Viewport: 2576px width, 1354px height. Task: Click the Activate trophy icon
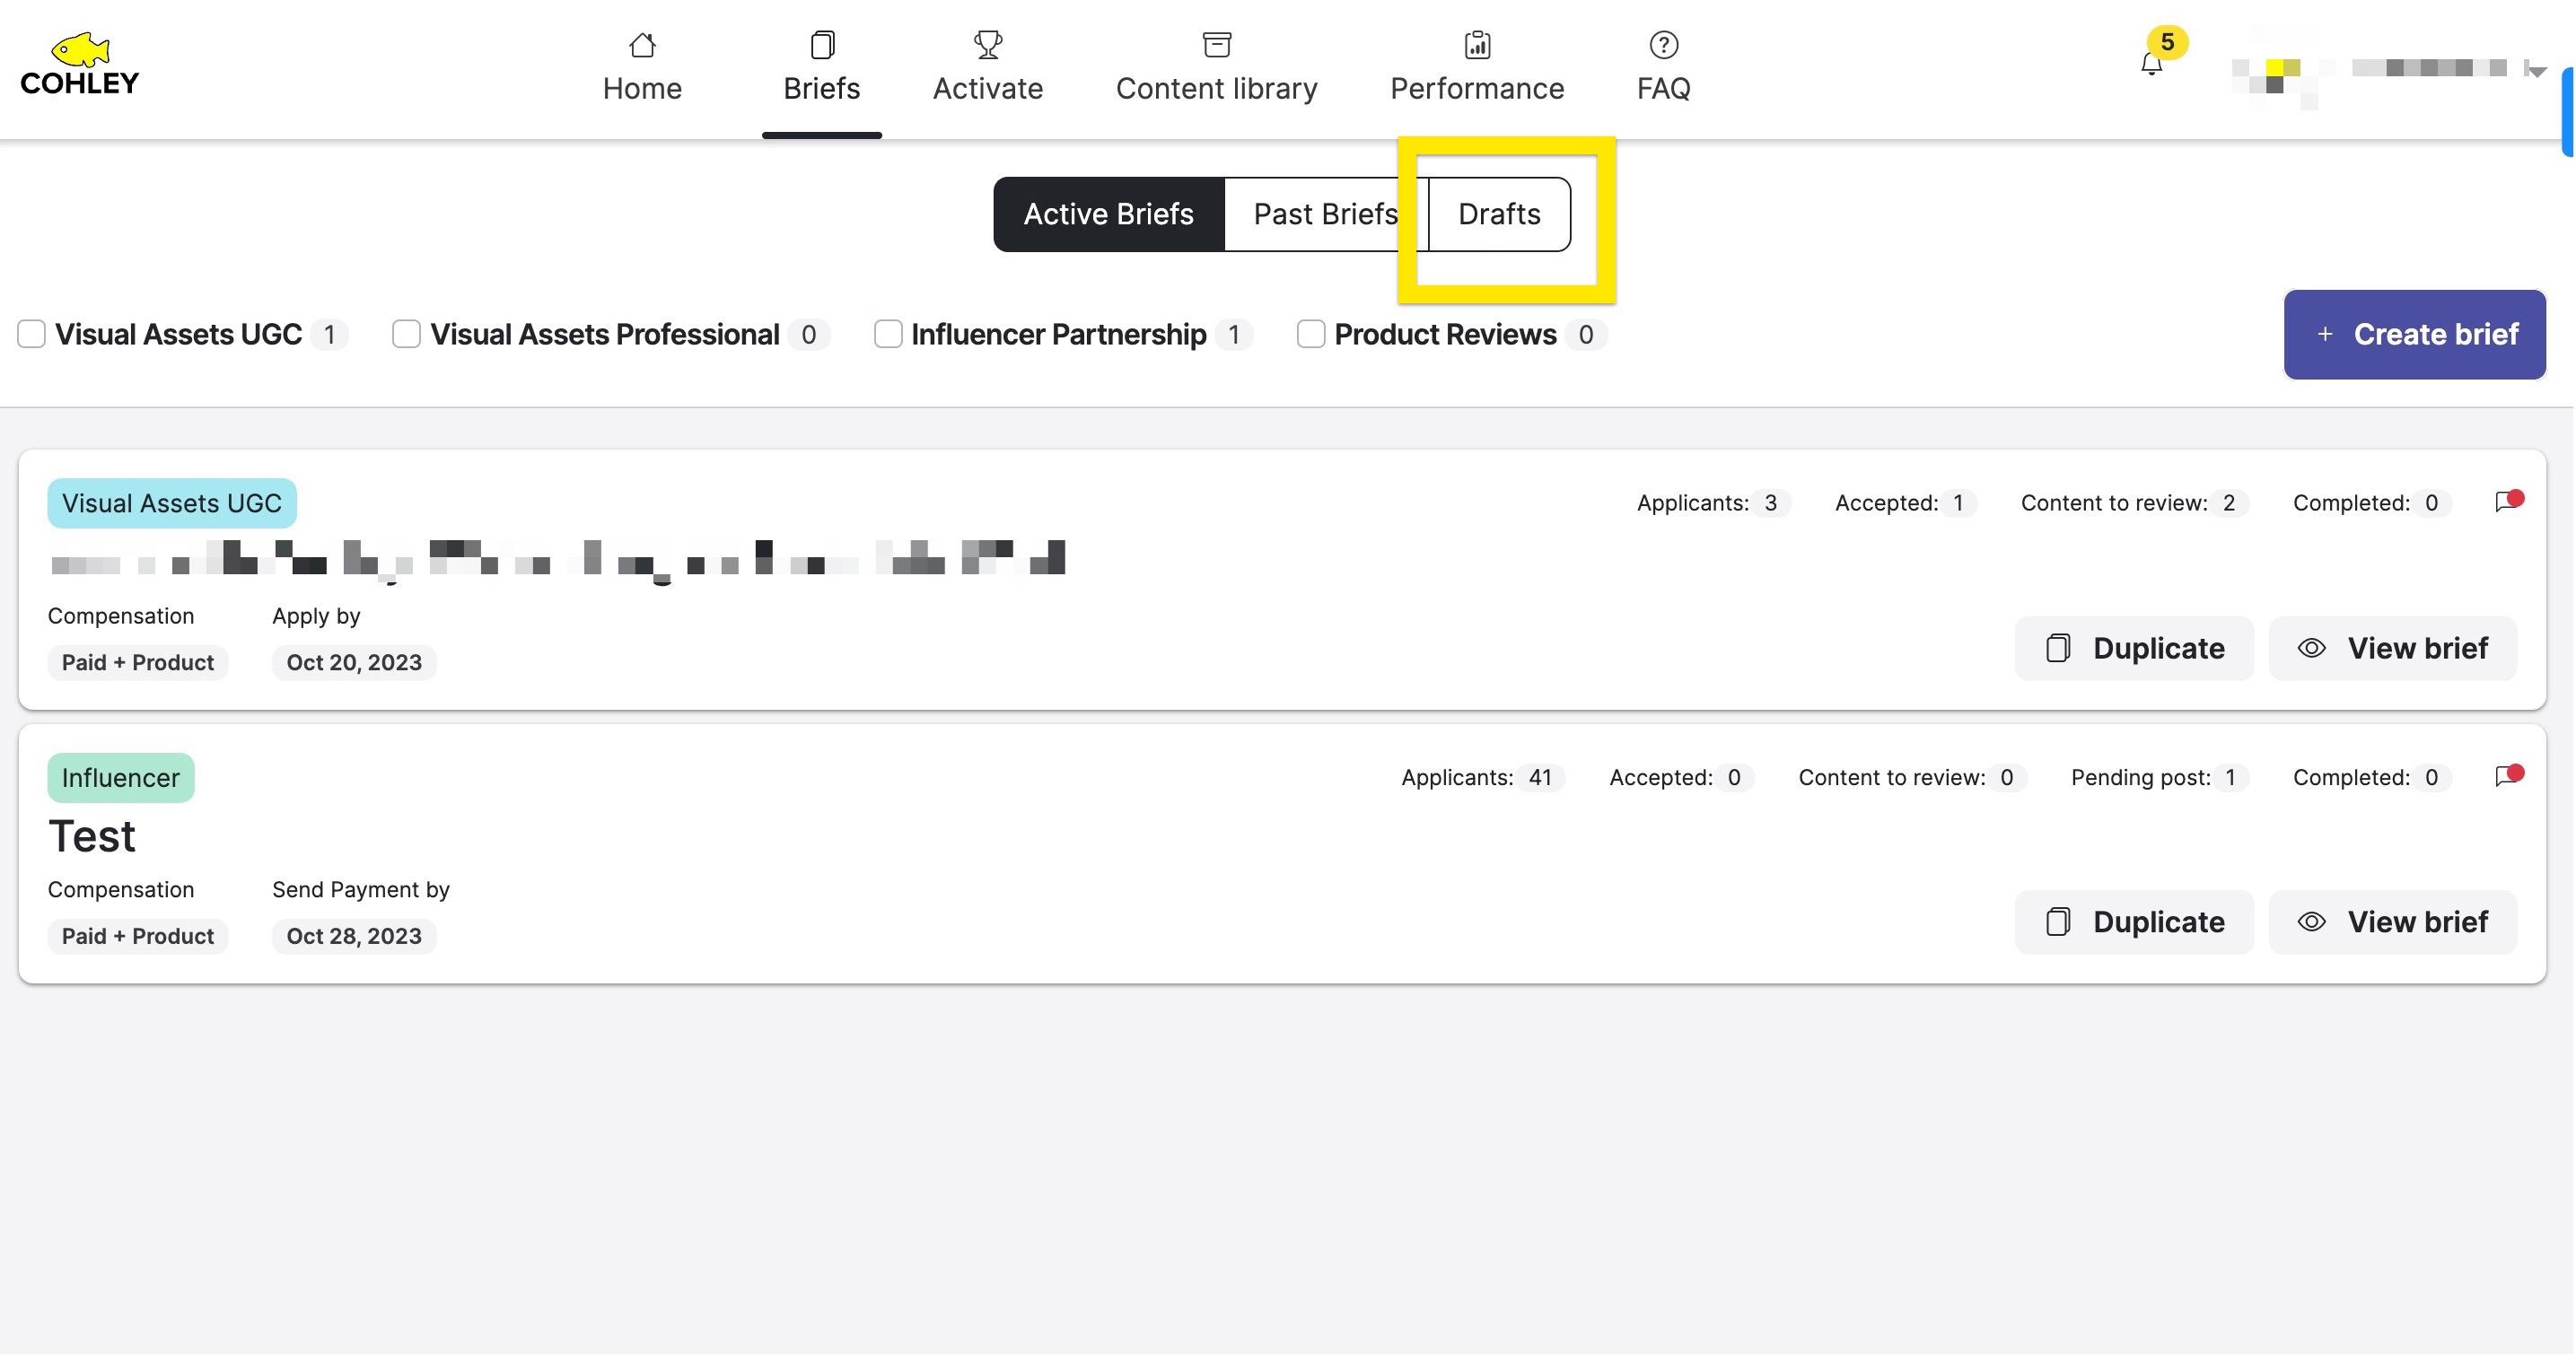coord(987,45)
